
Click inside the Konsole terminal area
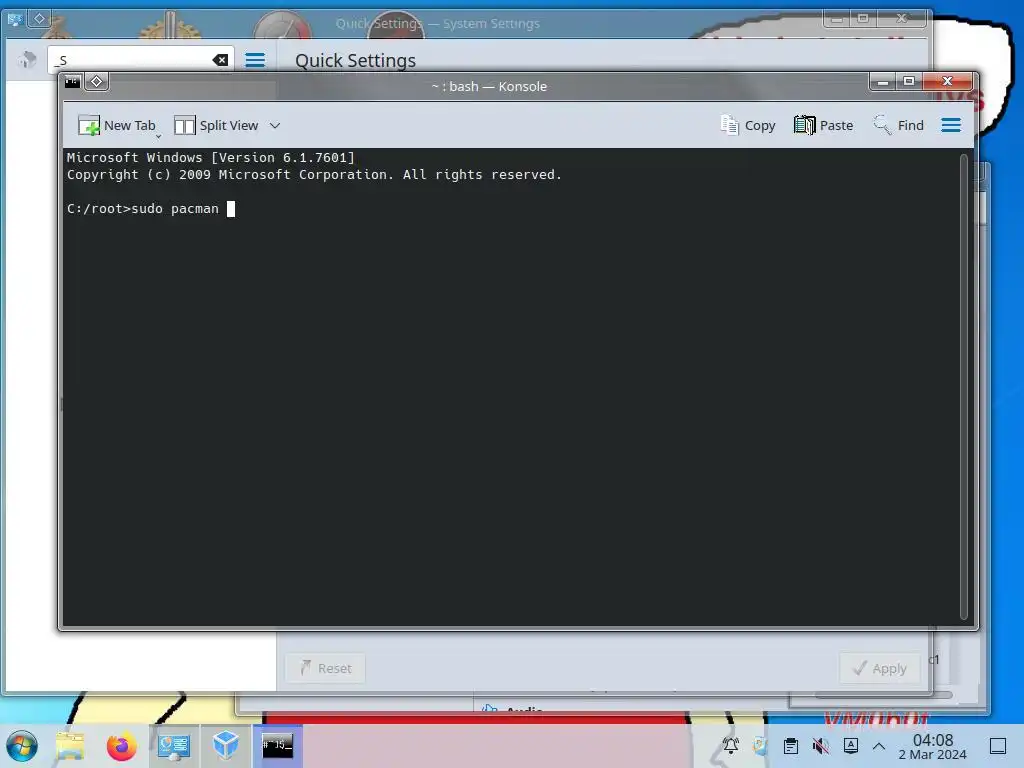click(512, 387)
